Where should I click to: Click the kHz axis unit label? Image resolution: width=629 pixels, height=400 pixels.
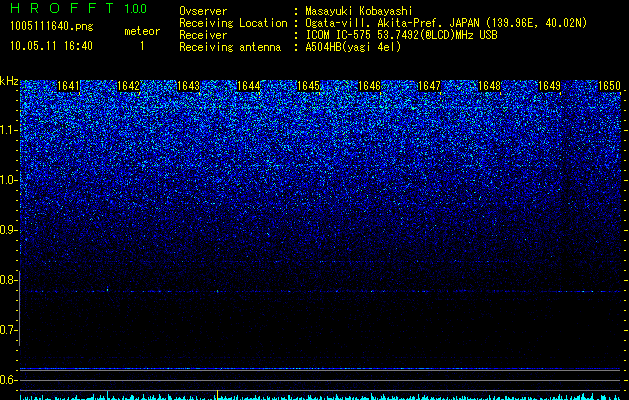(x=9, y=81)
